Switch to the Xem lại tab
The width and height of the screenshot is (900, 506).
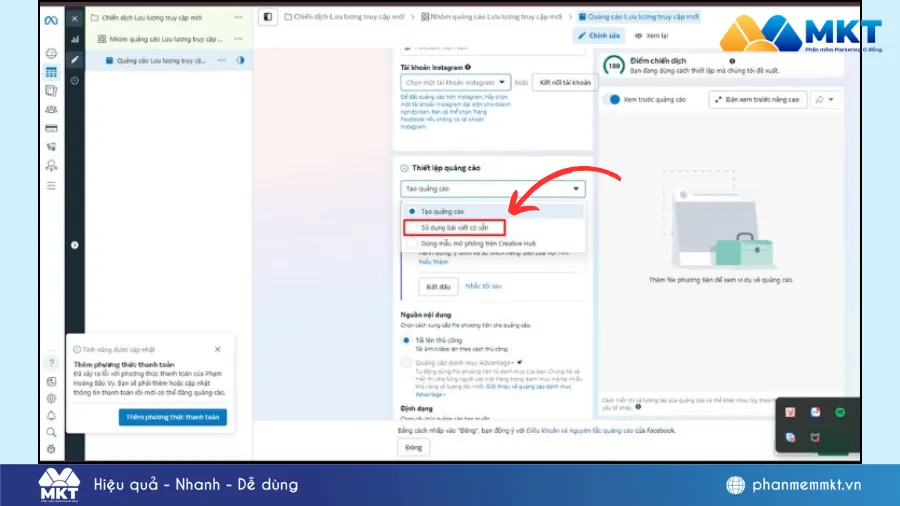[x=651, y=35]
